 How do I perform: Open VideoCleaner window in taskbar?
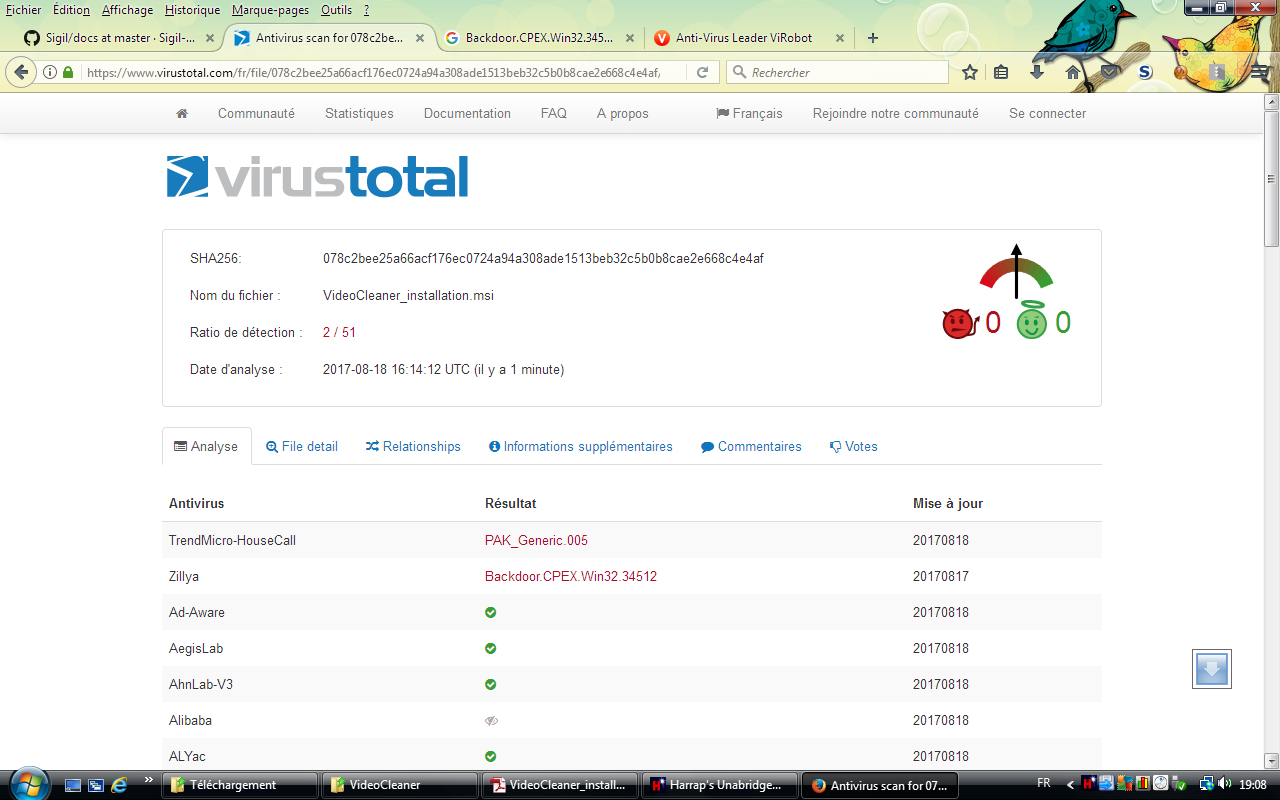[400, 785]
